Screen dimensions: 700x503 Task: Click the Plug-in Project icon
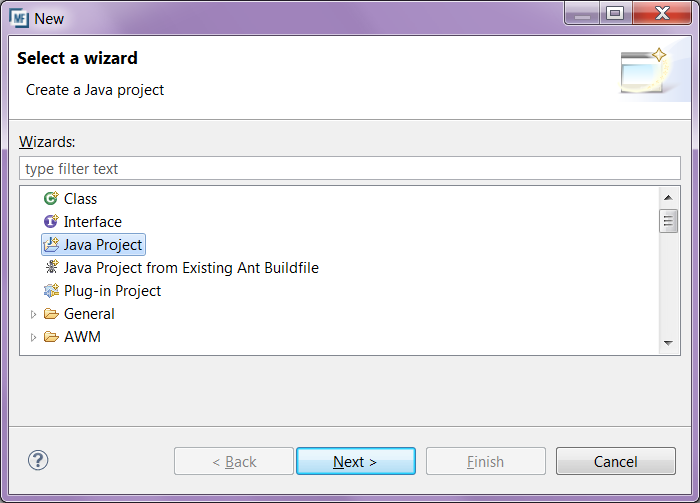click(x=51, y=291)
